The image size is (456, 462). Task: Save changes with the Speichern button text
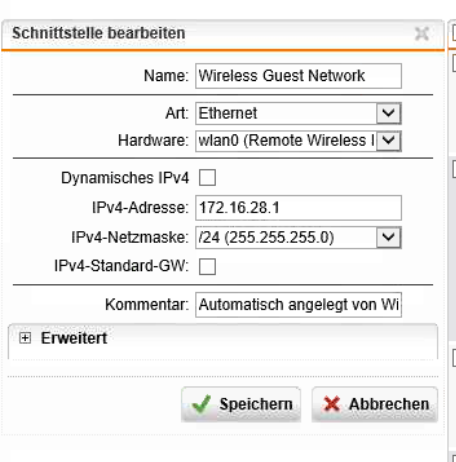(256, 404)
